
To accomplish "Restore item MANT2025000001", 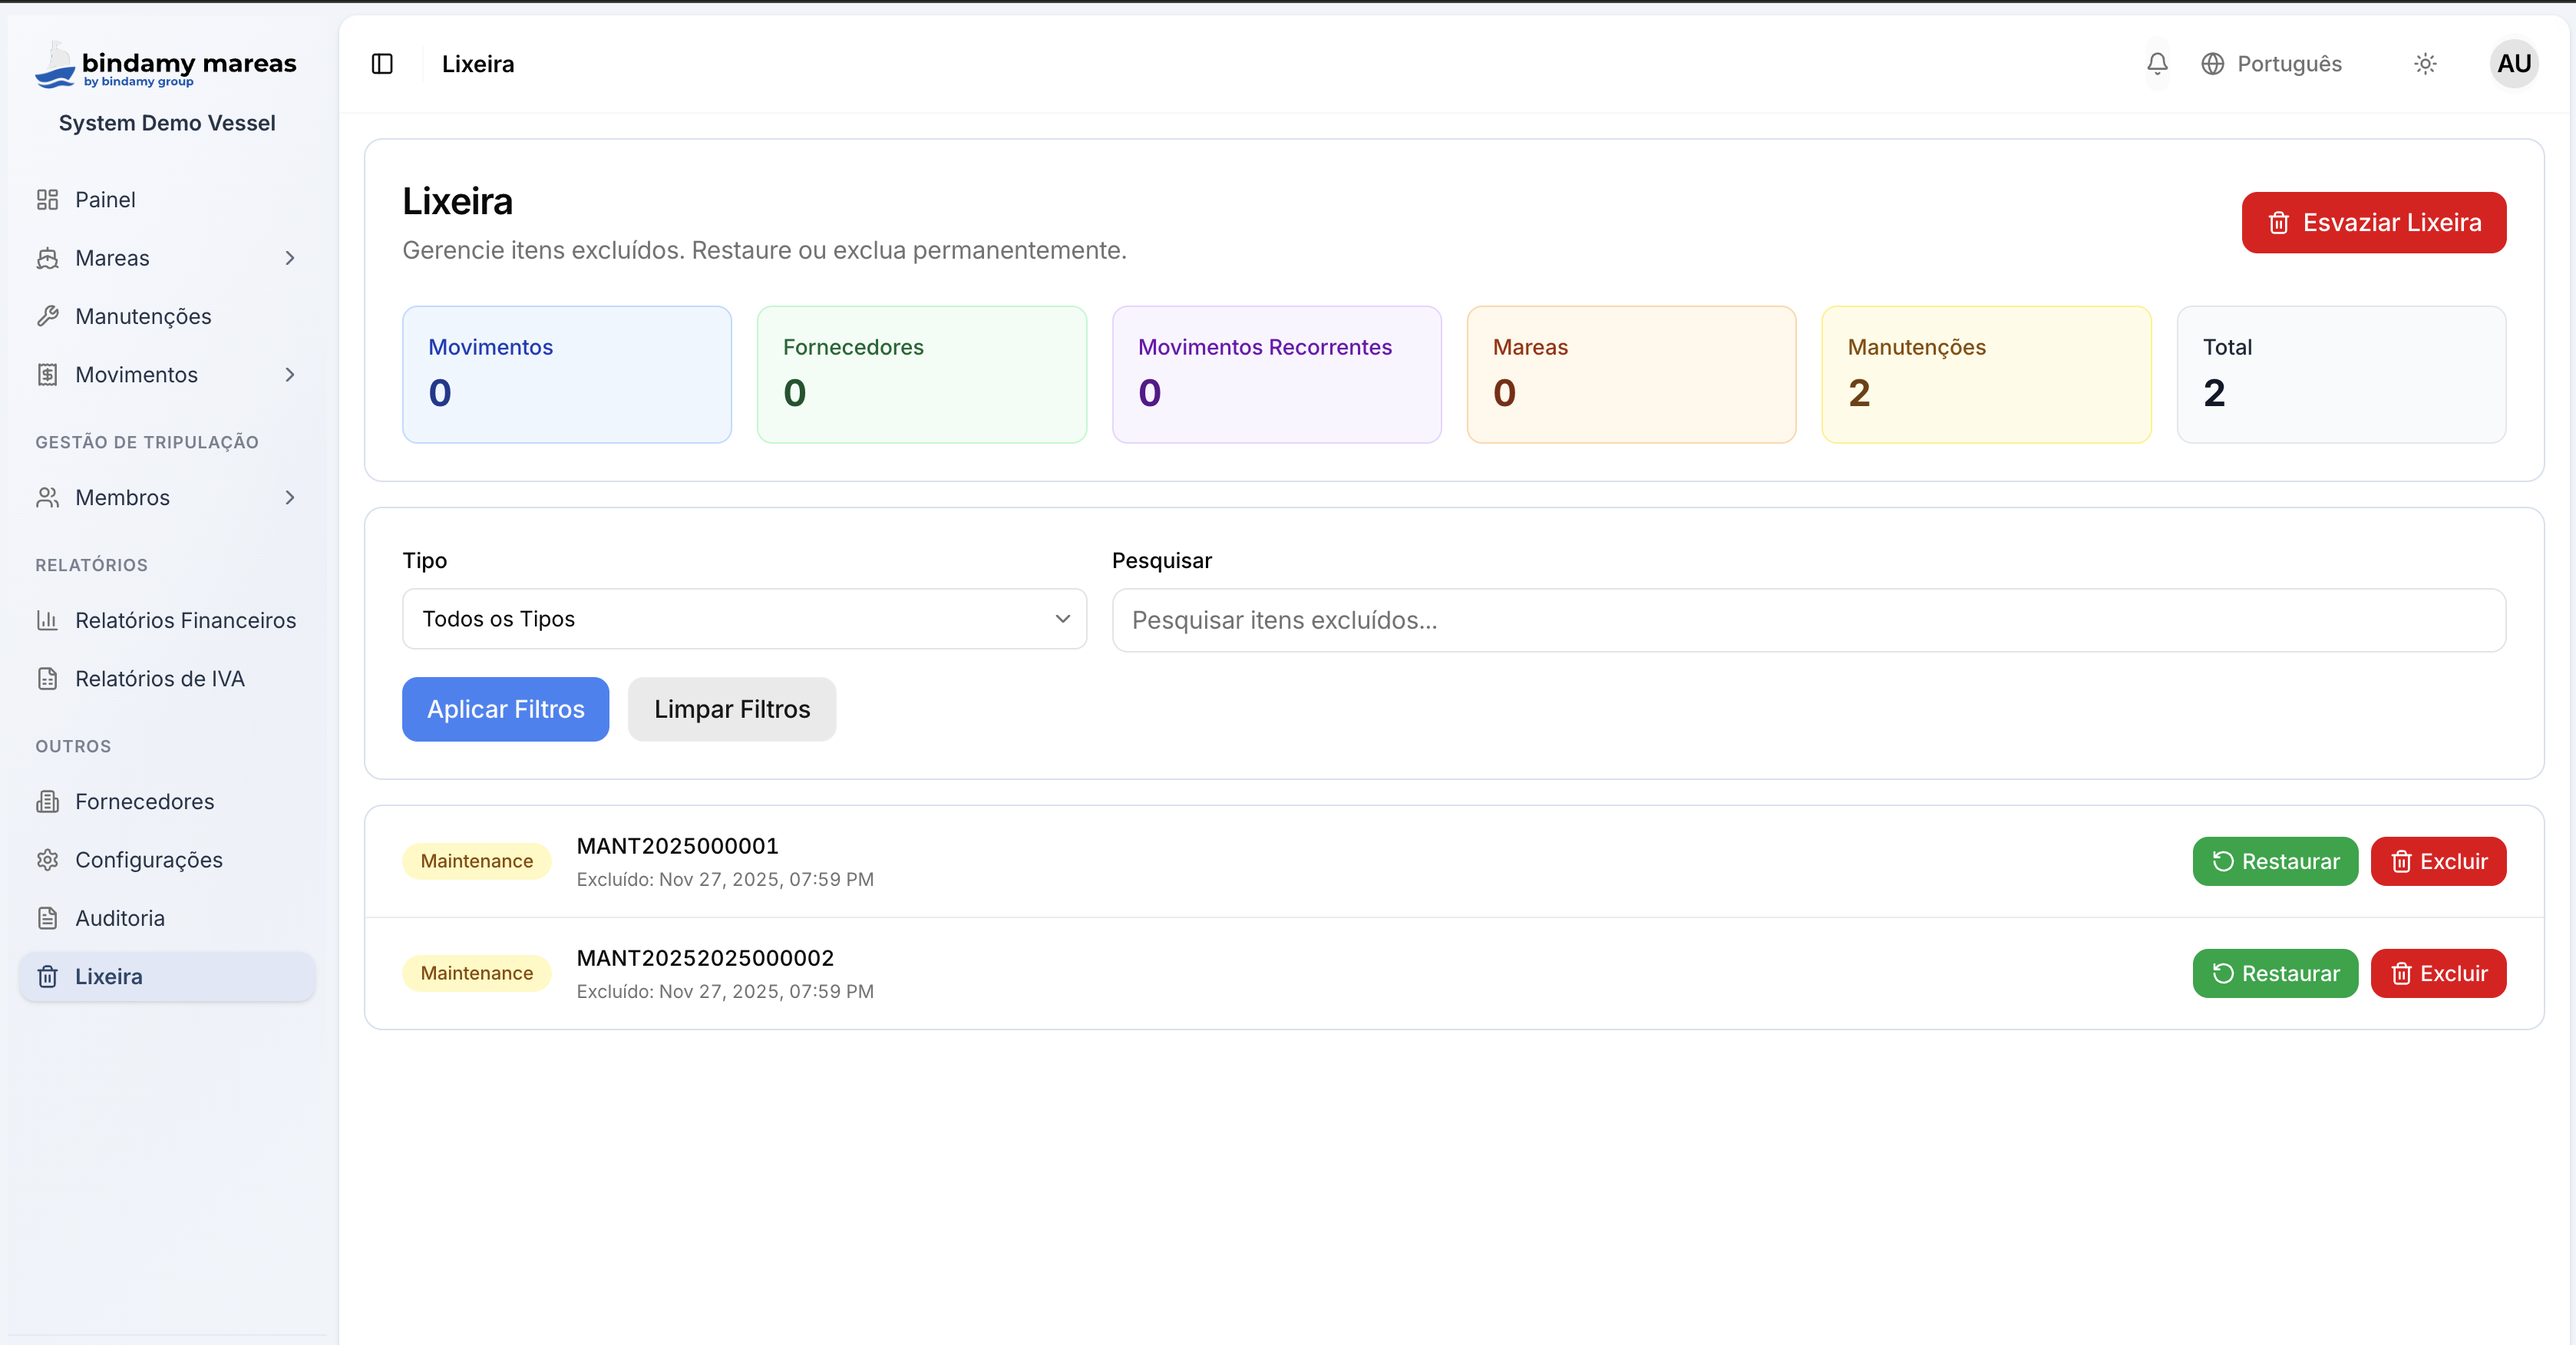I will (x=2275, y=862).
